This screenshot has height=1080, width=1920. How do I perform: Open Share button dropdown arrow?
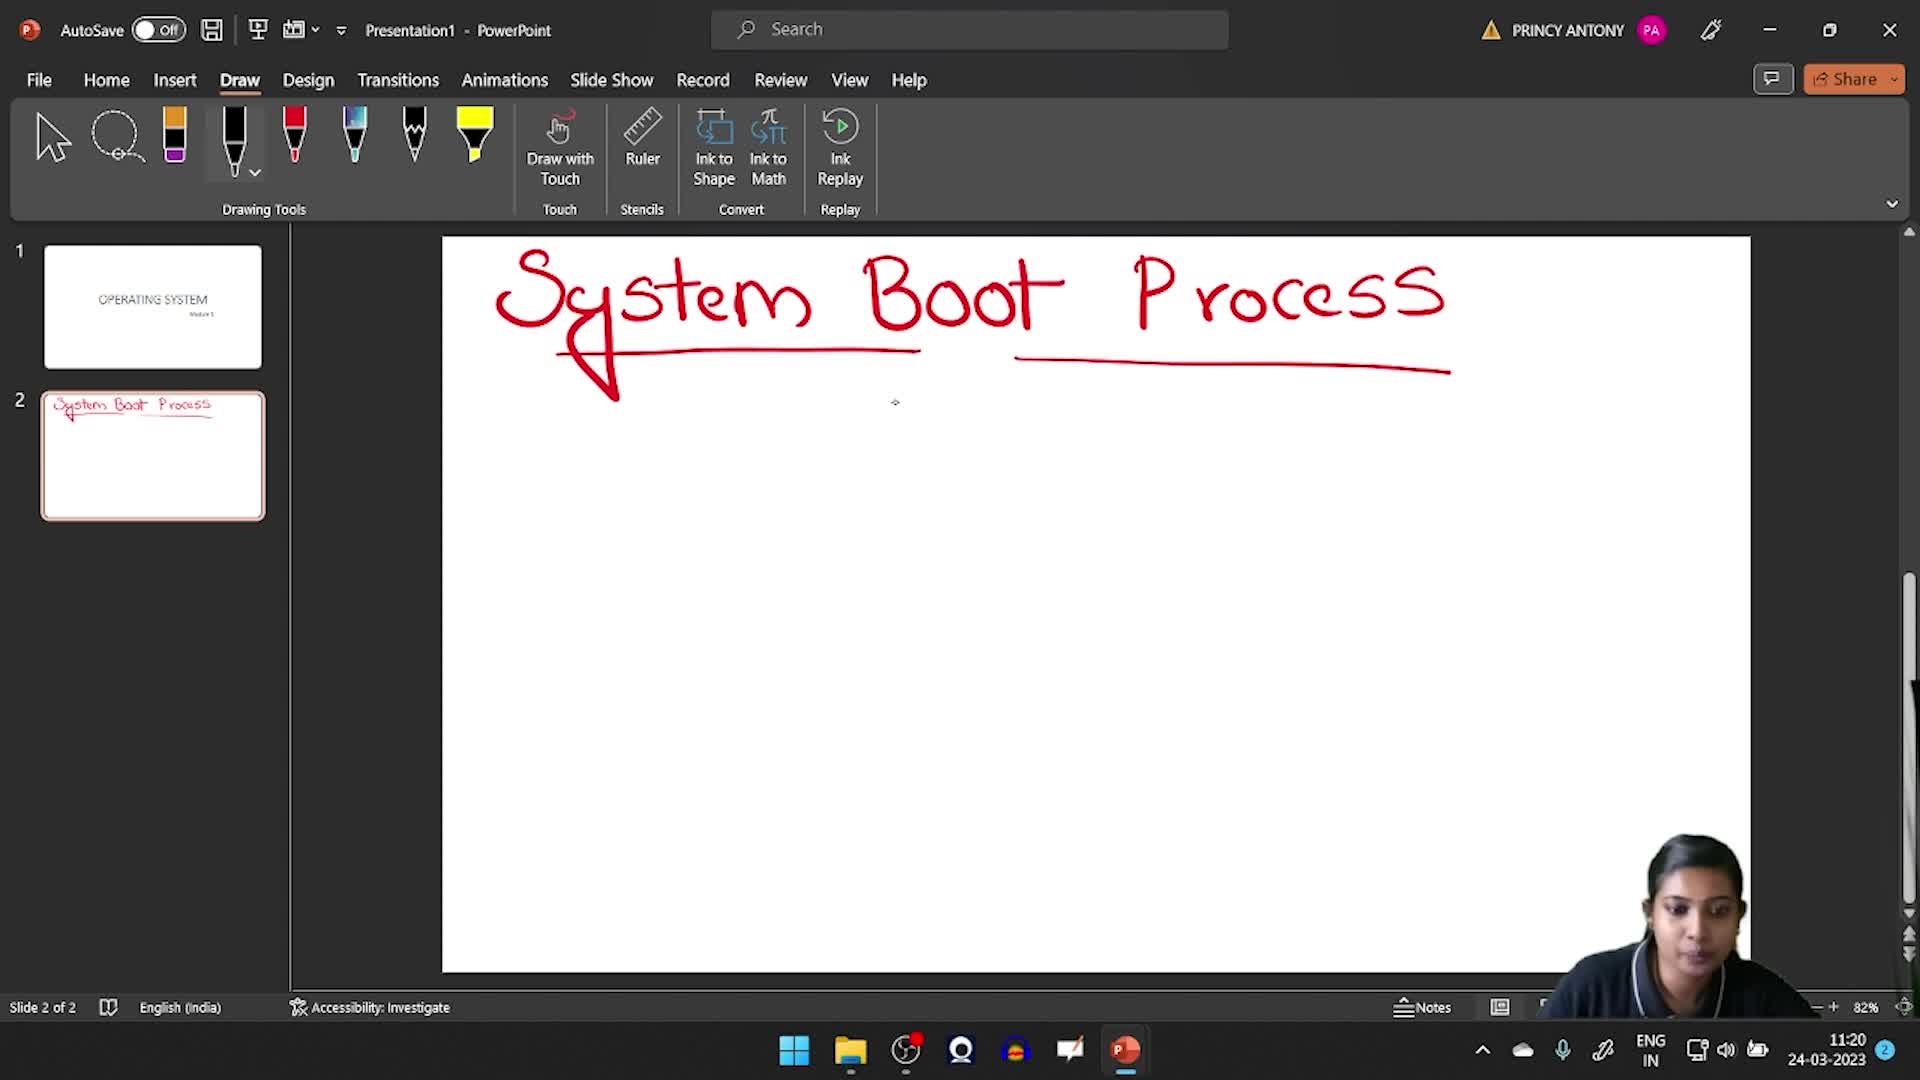click(1894, 79)
